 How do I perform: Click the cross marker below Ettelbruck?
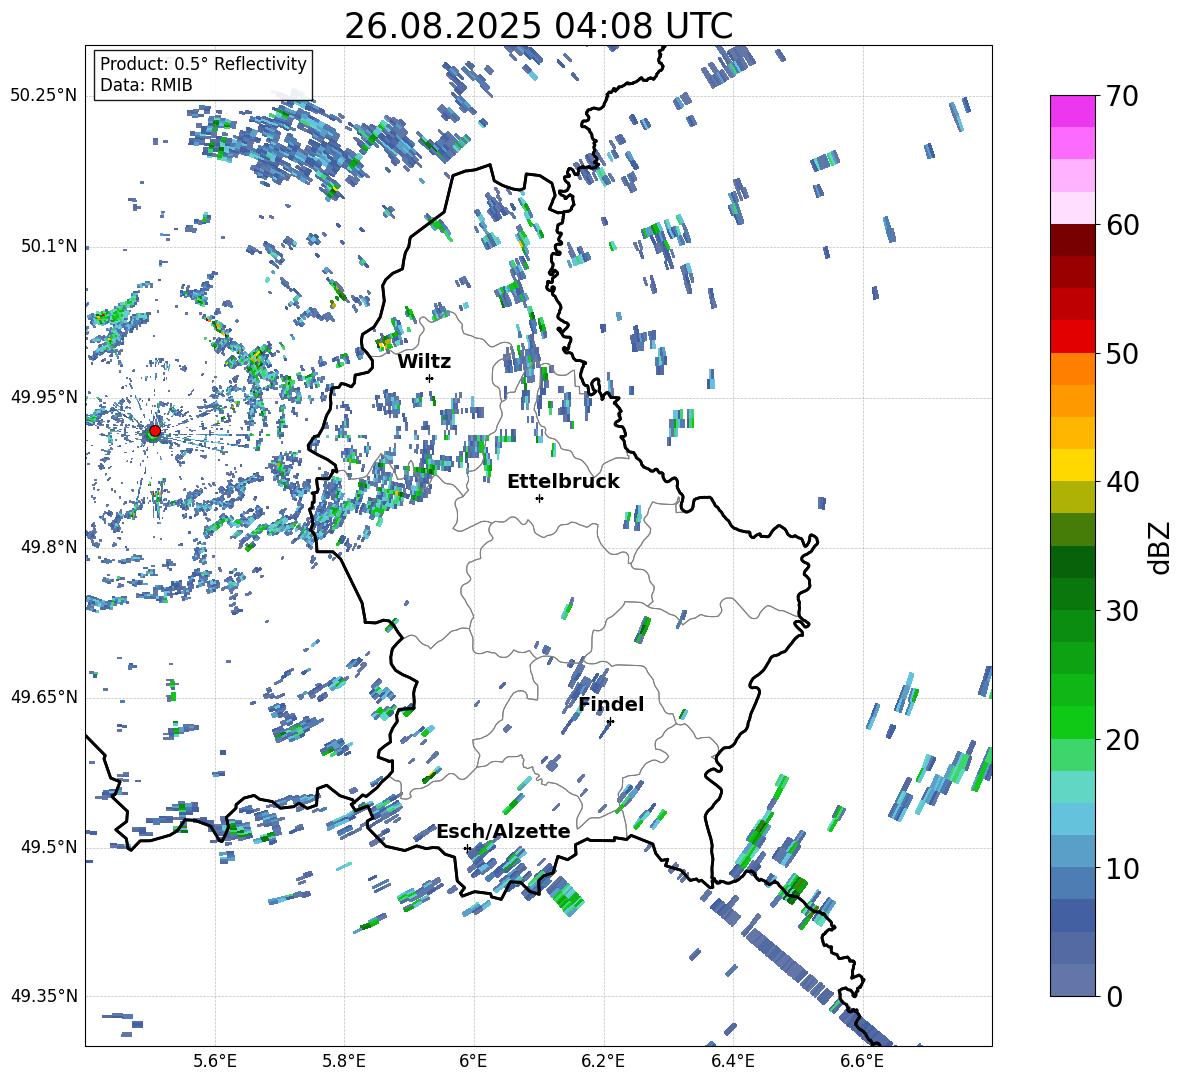pos(539,498)
